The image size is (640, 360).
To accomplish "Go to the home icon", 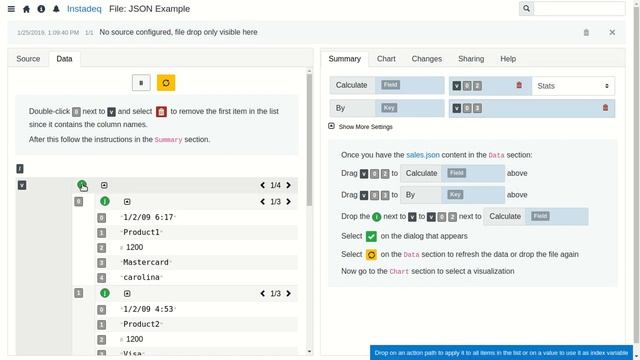I will pyautogui.click(x=27, y=9).
